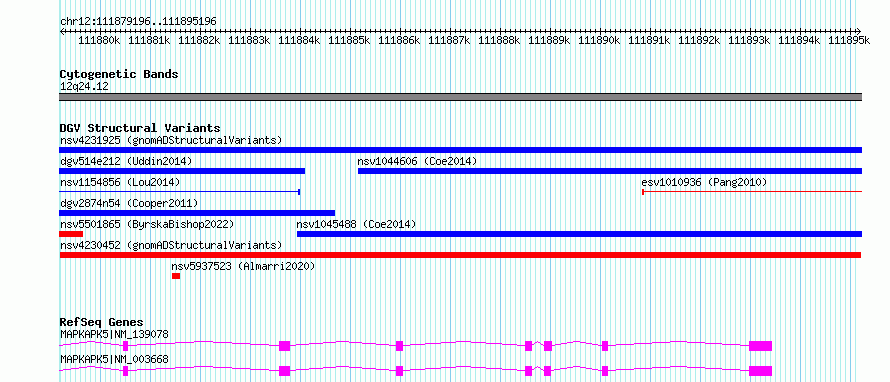Click the 111884k ruler tick label
This screenshot has width=890, height=382.
299,40
